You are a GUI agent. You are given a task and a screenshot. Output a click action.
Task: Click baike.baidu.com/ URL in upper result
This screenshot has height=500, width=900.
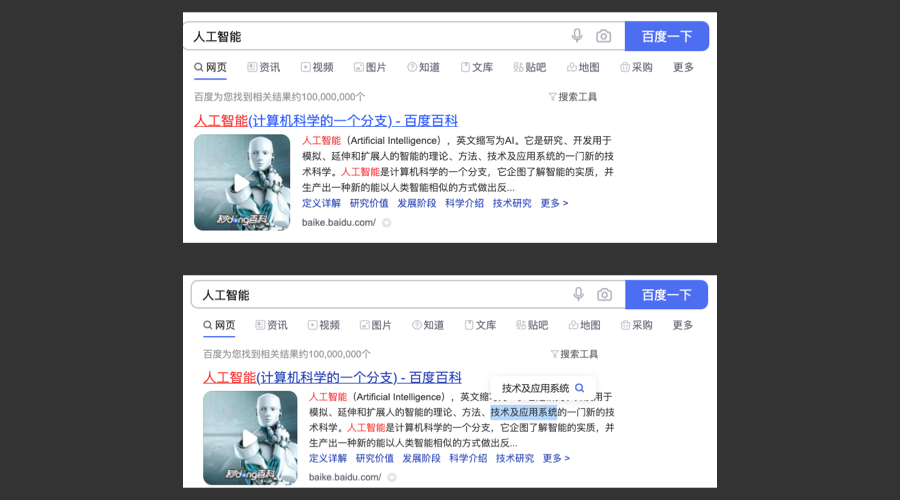click(339, 222)
